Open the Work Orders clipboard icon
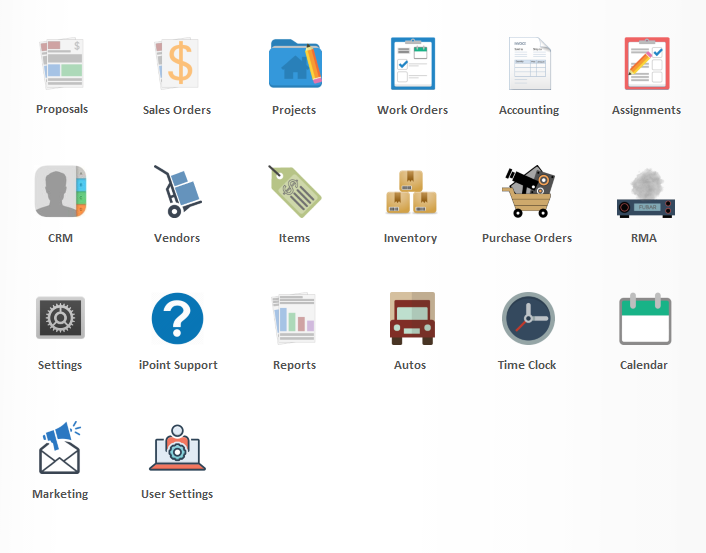706x553 pixels. coord(413,63)
